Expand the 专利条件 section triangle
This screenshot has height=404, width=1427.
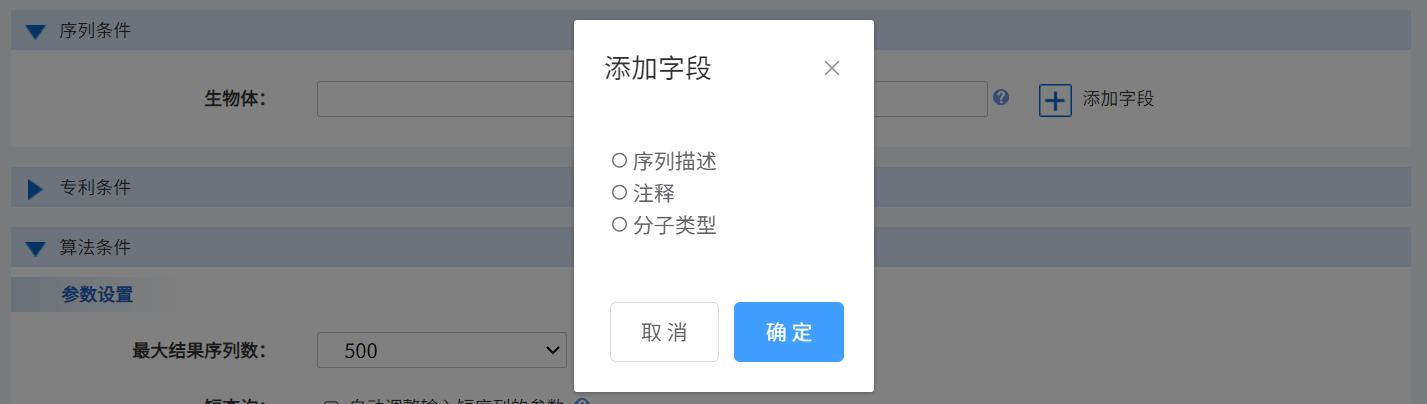pos(35,188)
